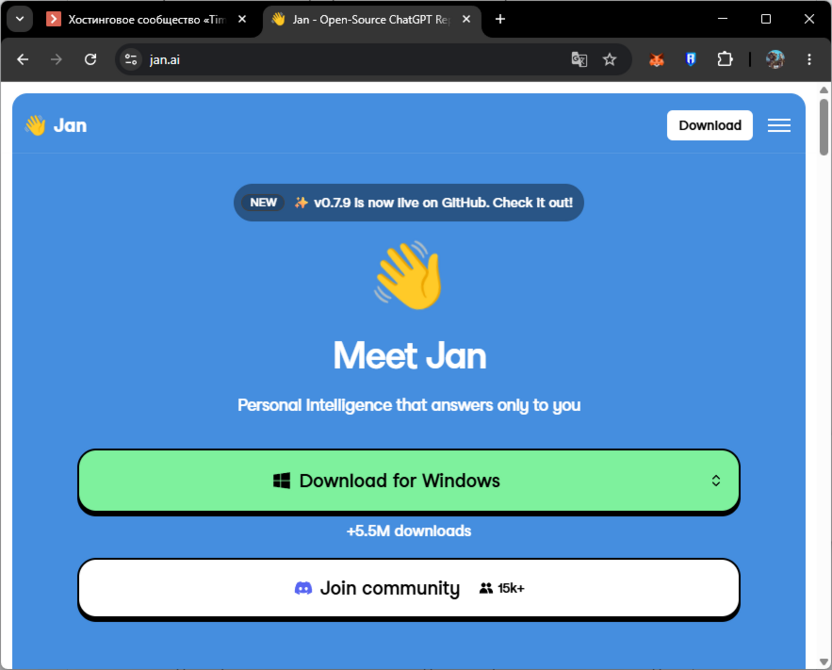Open the hamburger menu on Jan site
This screenshot has height=670, width=832.
coord(779,125)
